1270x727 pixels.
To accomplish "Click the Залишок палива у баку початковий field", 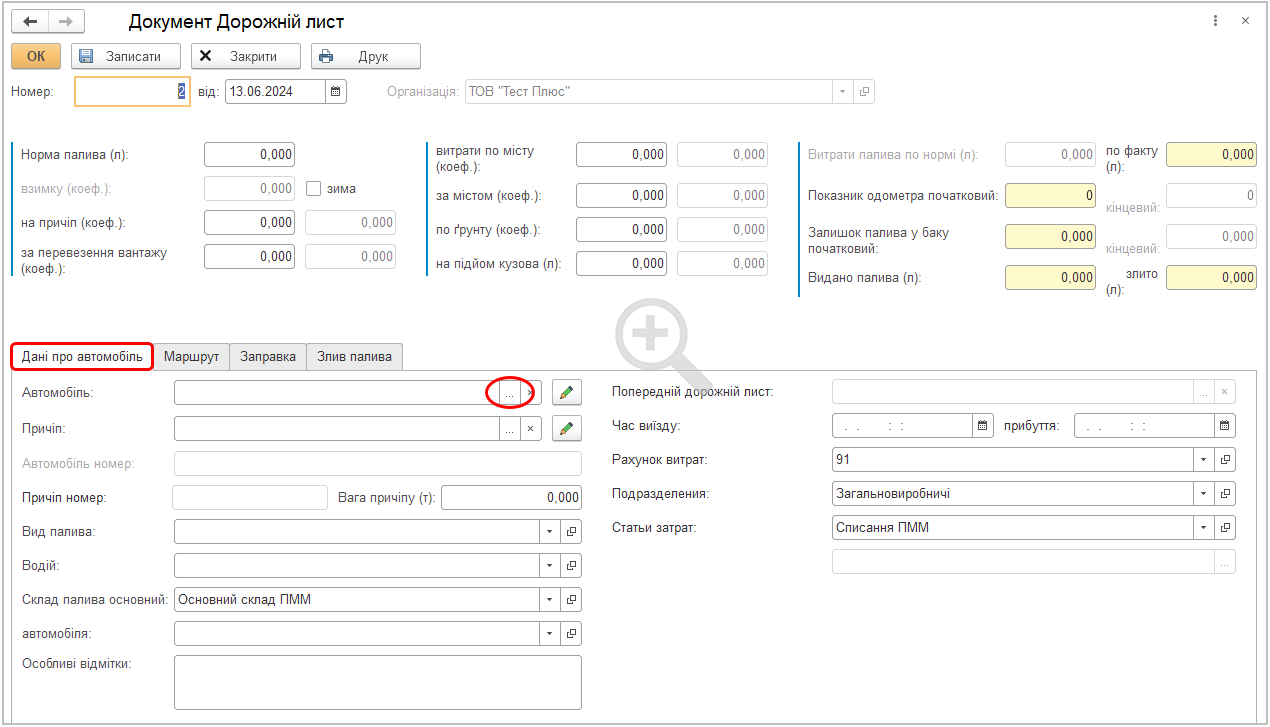I will coord(1050,237).
